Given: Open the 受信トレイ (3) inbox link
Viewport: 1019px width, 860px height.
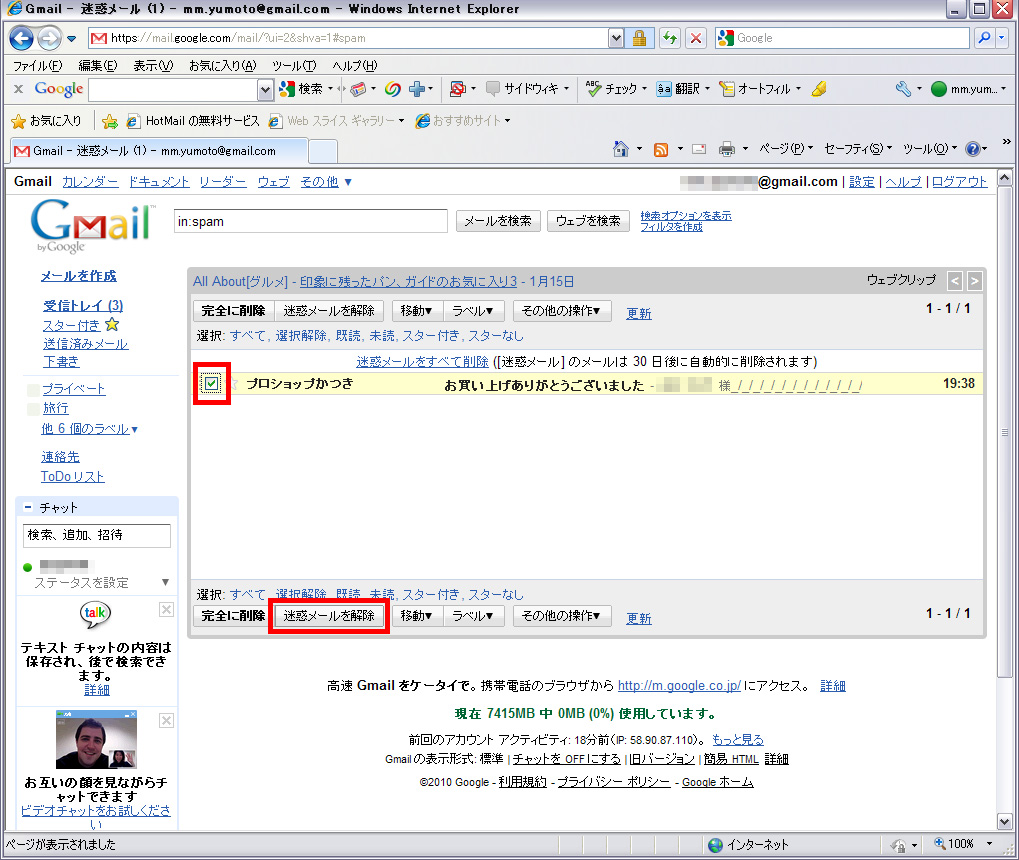Looking at the screenshot, I should [83, 306].
